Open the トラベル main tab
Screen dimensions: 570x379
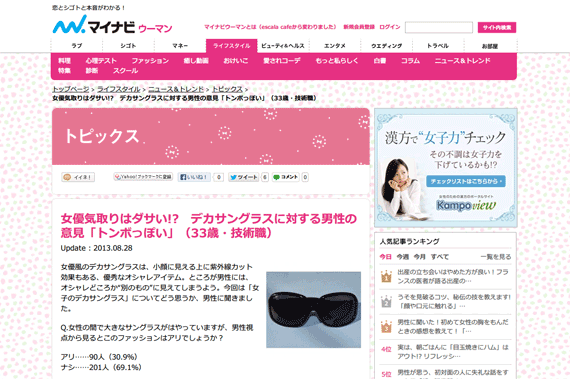[438, 46]
